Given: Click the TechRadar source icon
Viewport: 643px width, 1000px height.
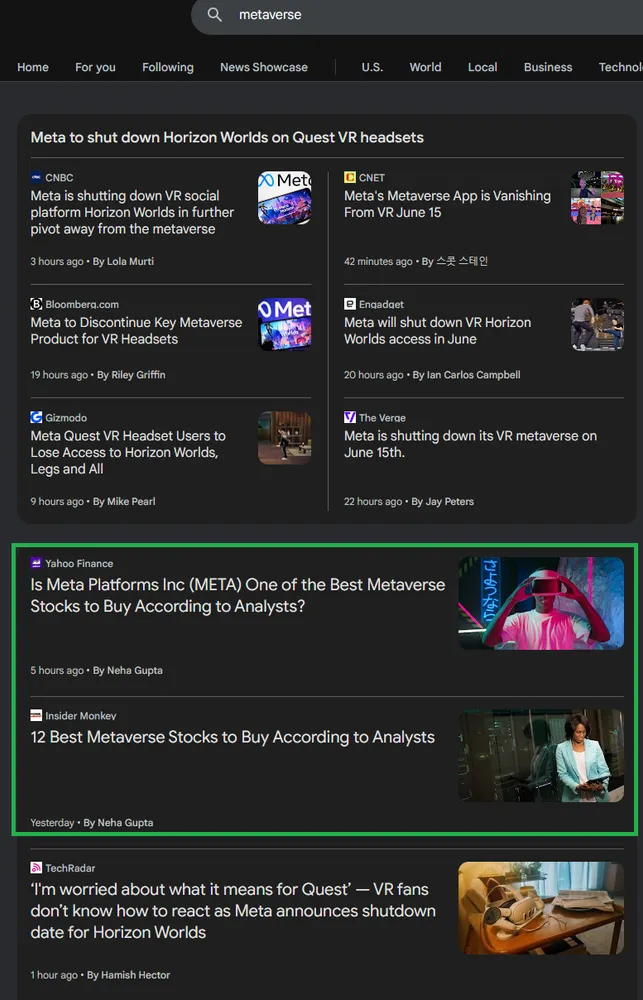Looking at the screenshot, I should (36, 868).
